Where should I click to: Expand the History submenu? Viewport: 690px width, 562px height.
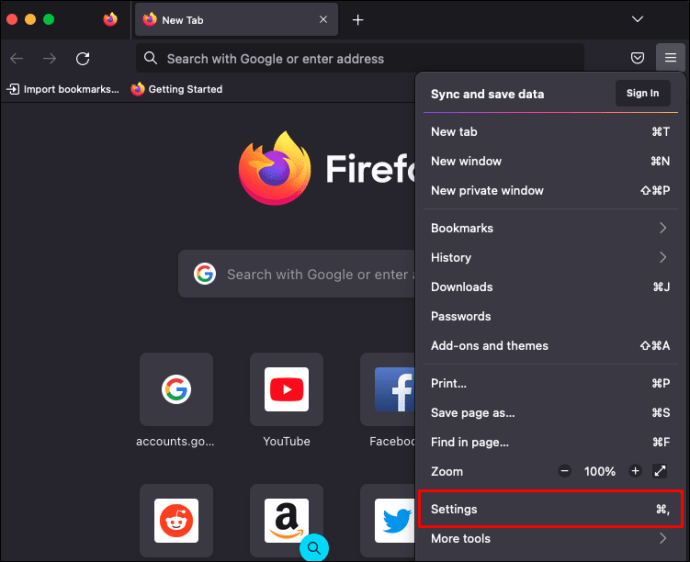click(550, 257)
